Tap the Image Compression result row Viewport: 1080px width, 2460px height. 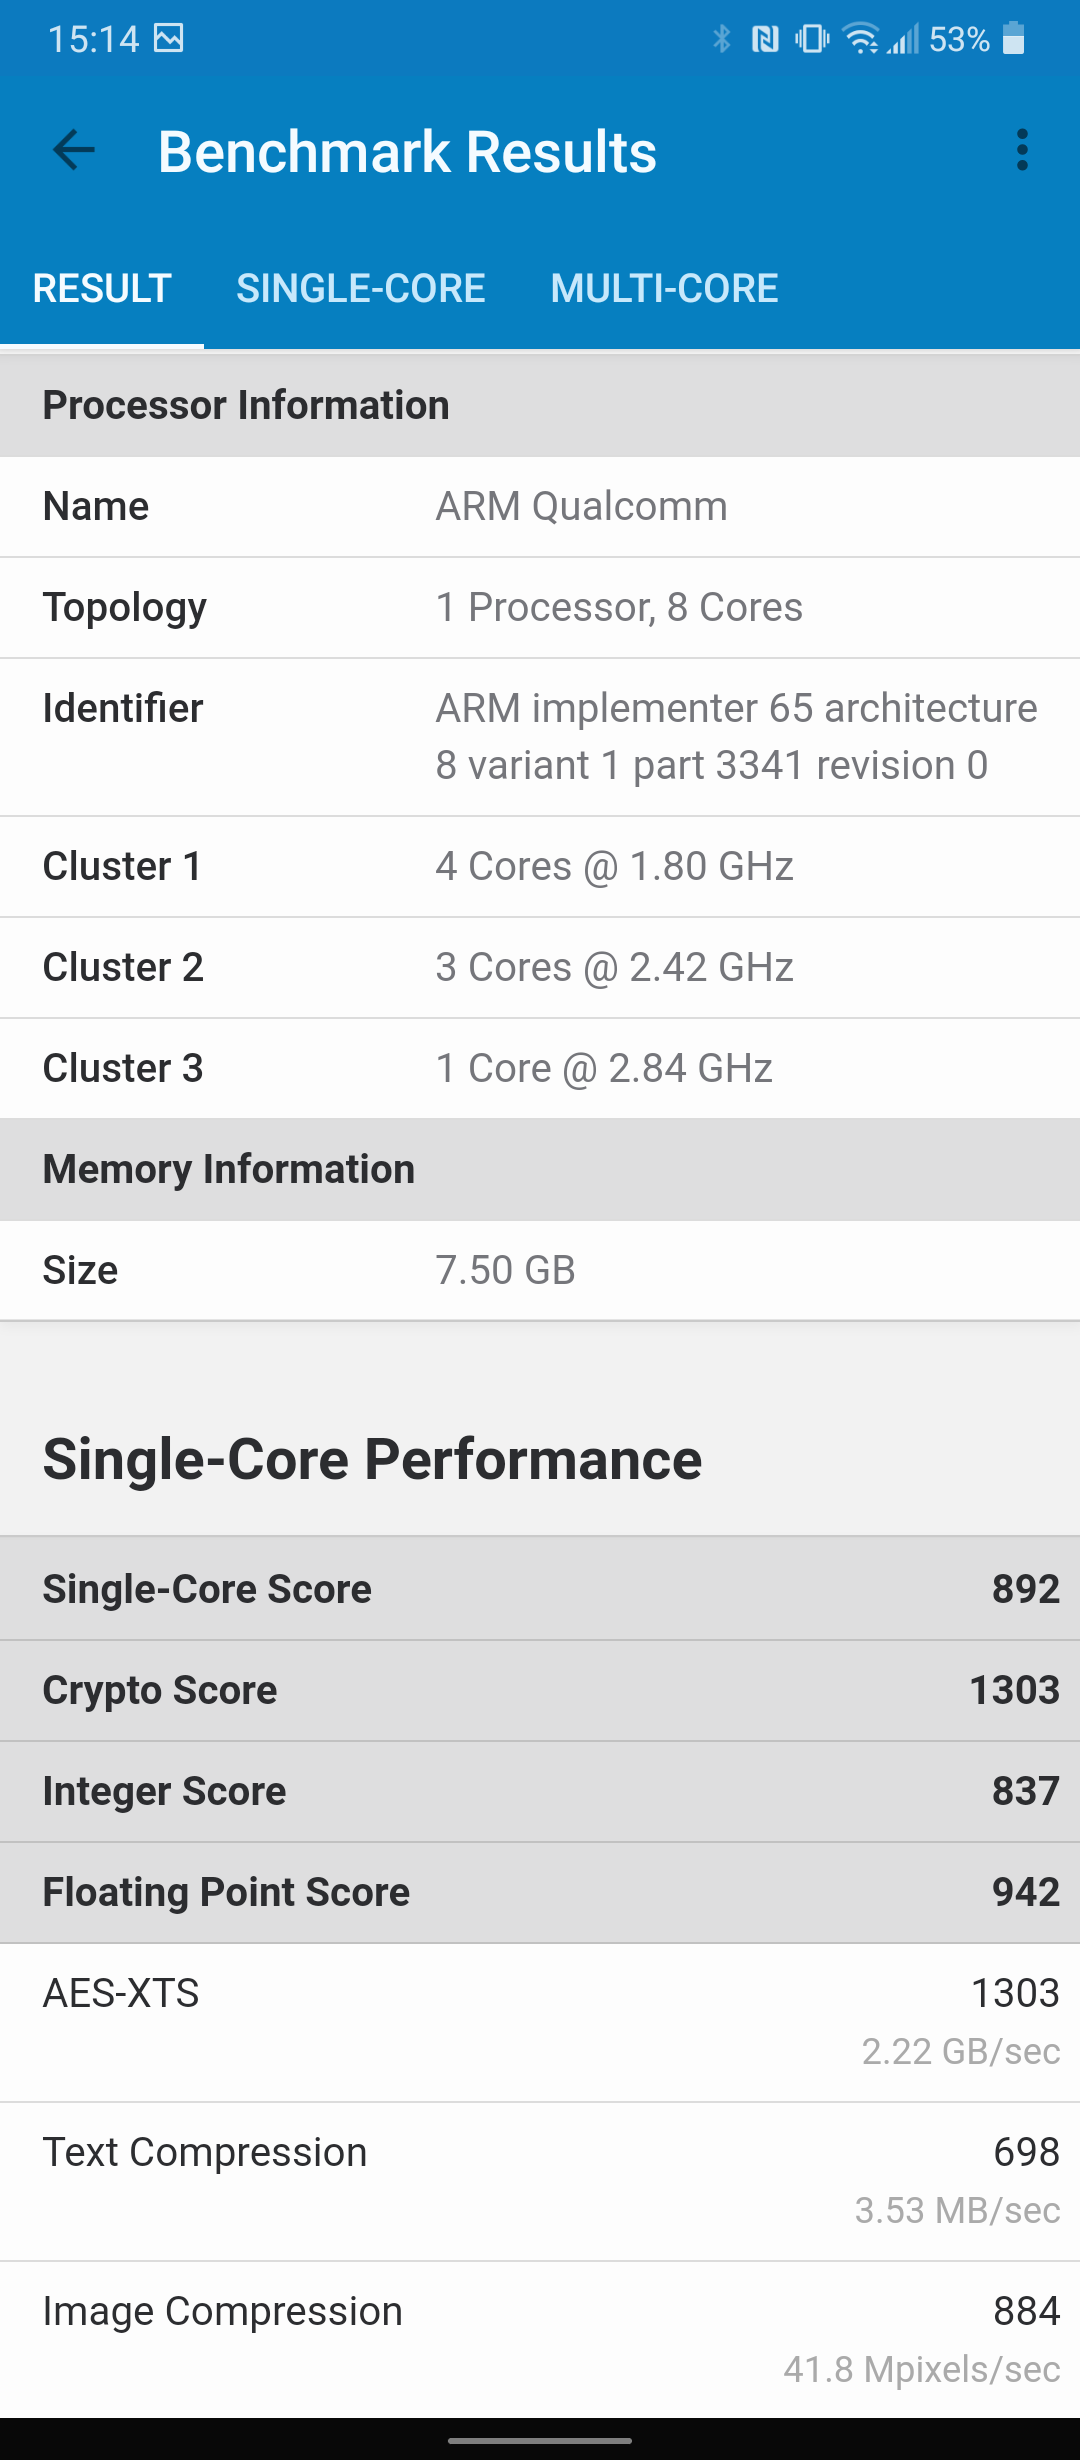[540, 2339]
